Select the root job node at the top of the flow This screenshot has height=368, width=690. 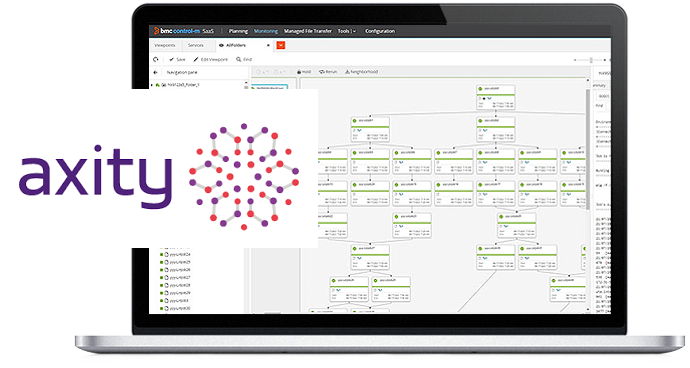495,97
